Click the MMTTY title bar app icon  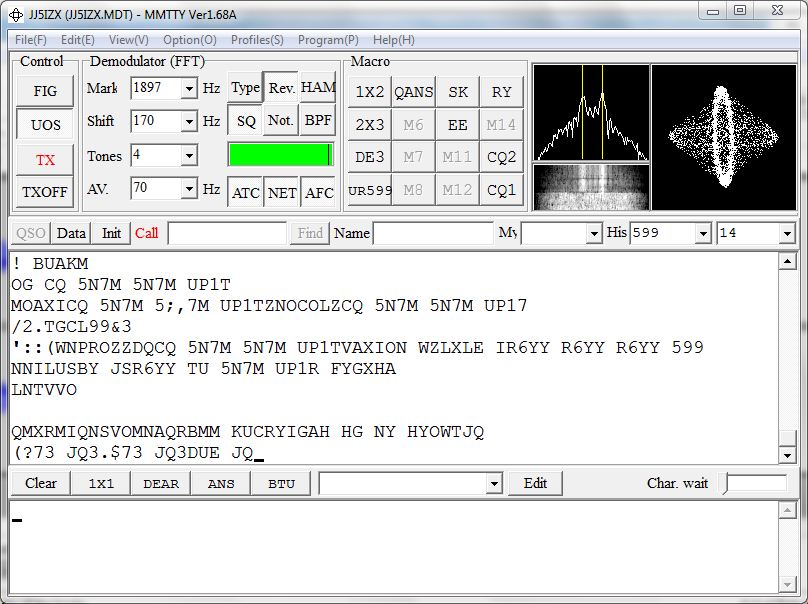[x=16, y=15]
